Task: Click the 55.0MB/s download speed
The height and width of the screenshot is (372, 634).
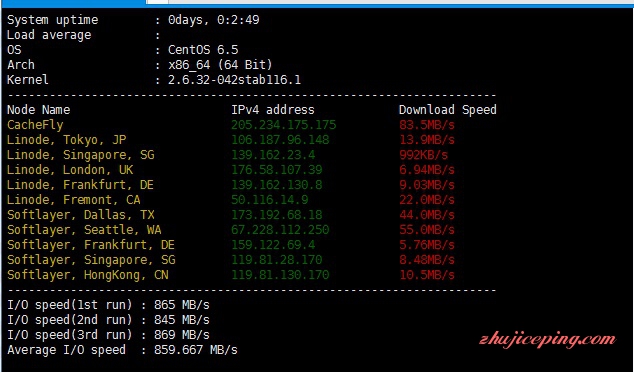Action: coord(427,230)
